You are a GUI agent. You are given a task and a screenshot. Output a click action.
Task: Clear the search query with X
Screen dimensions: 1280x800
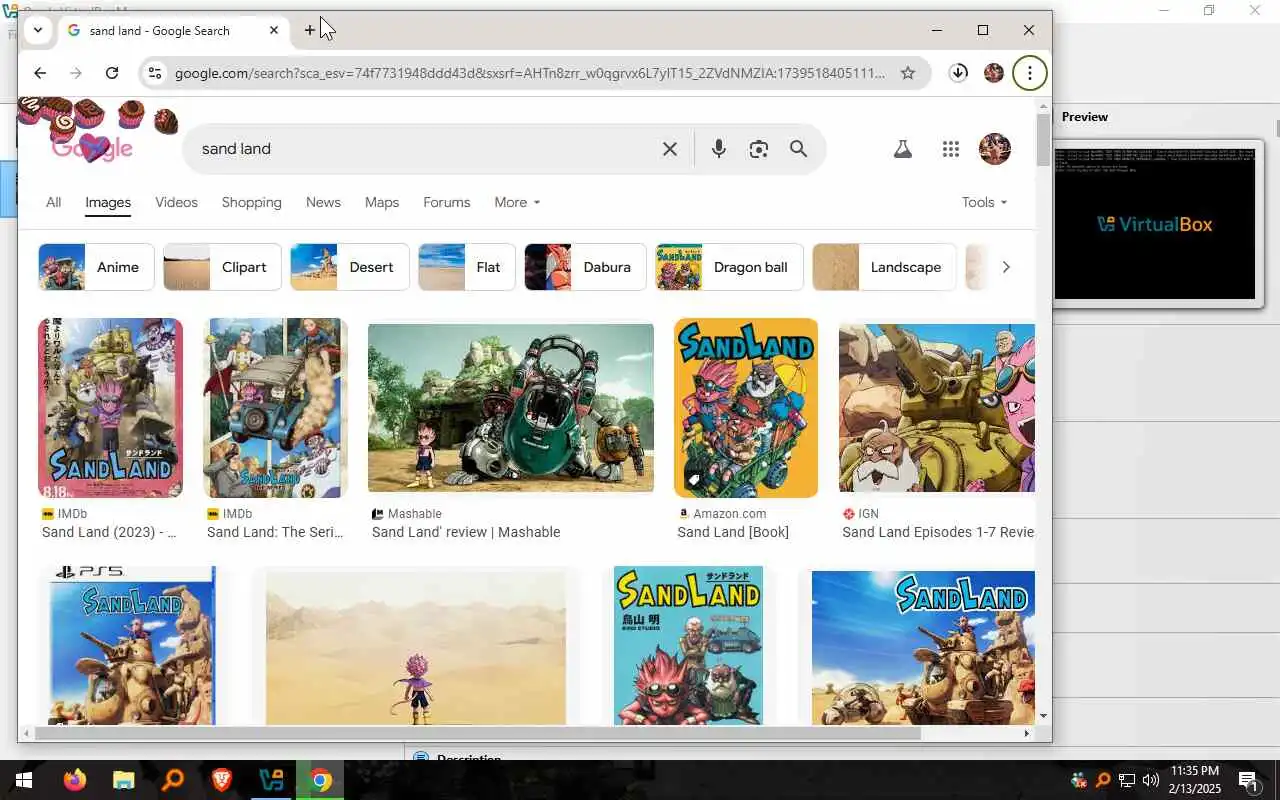670,149
